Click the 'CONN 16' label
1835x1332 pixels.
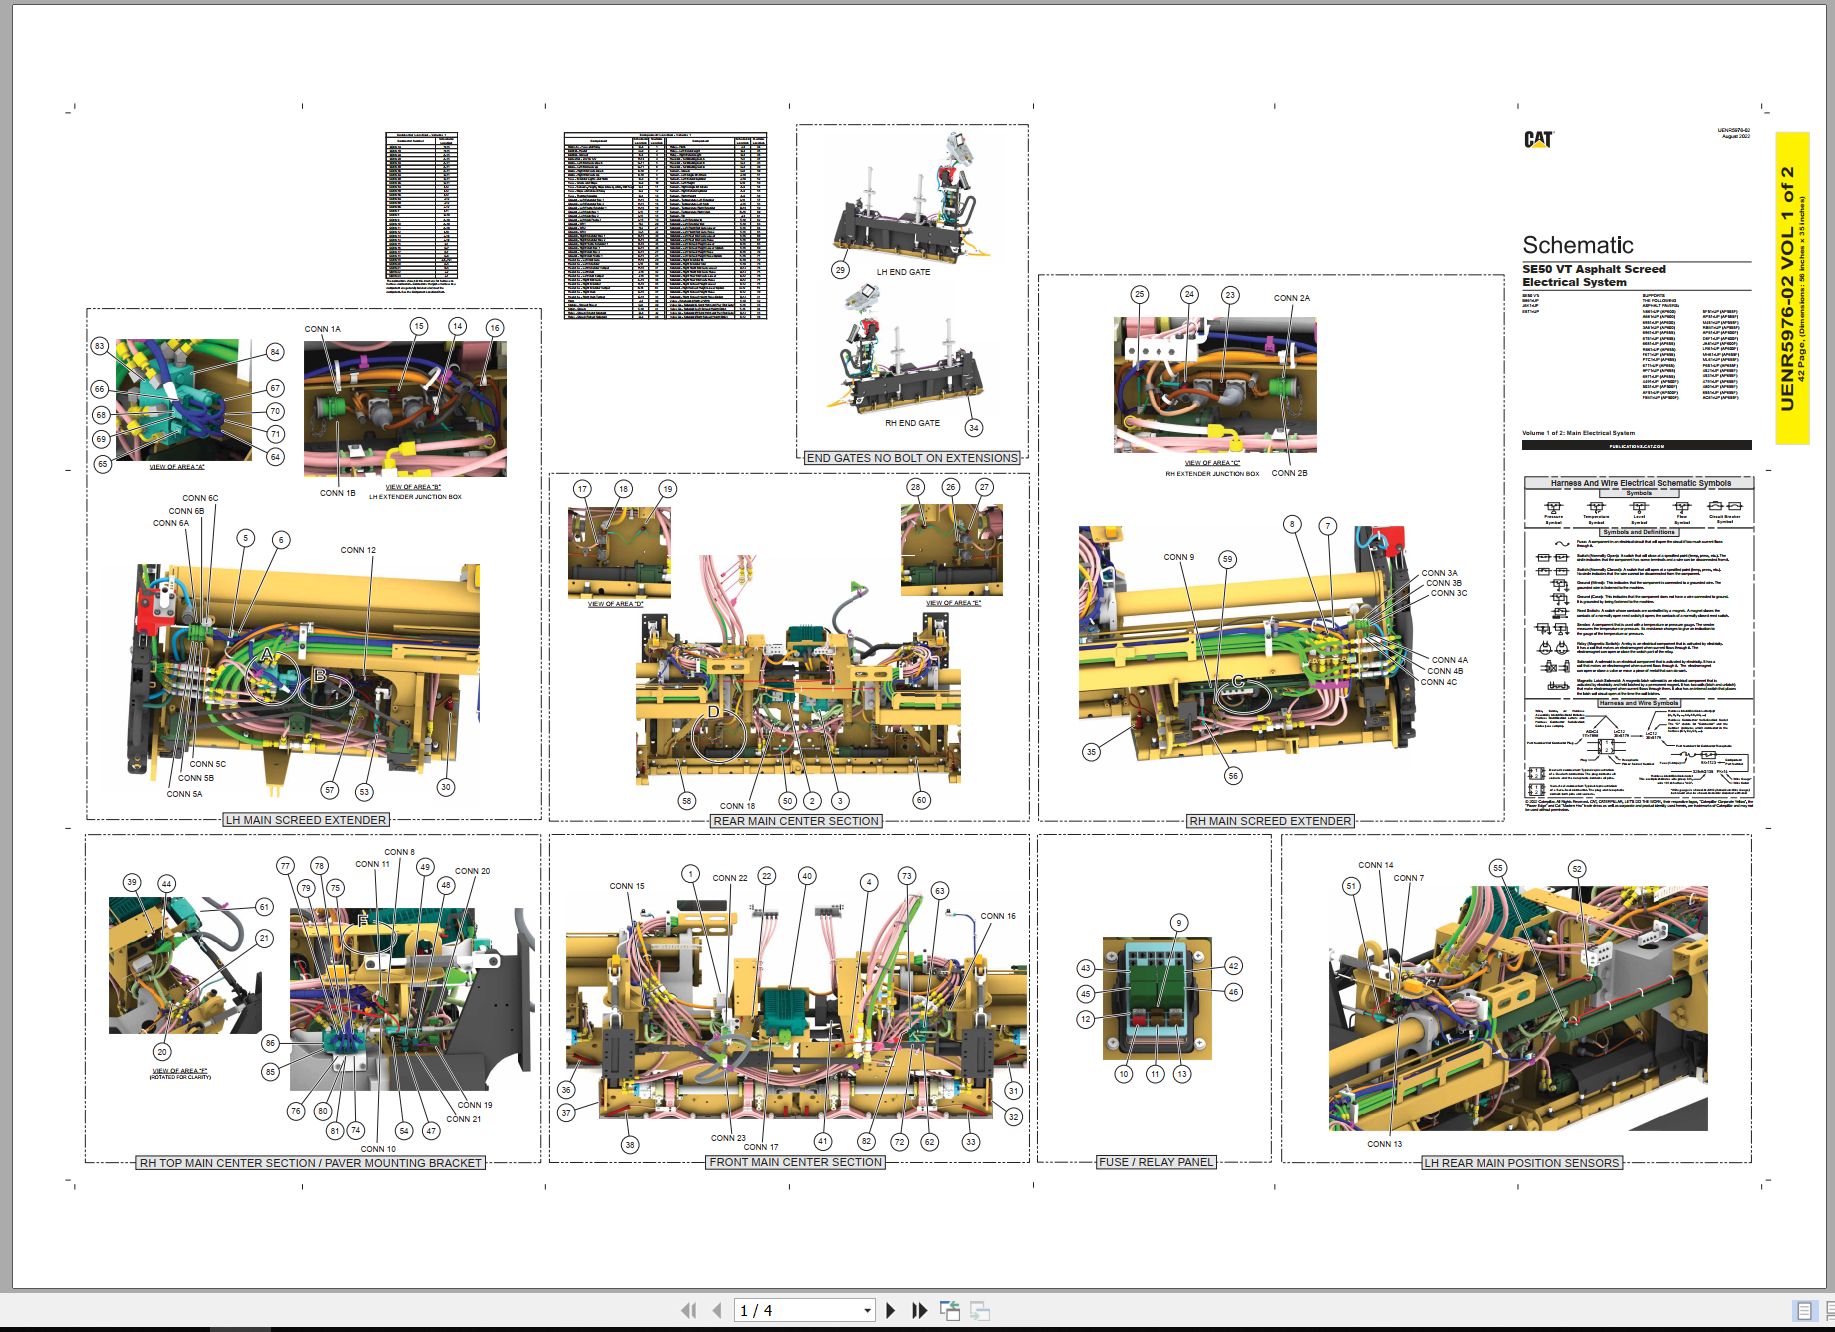click(x=997, y=916)
